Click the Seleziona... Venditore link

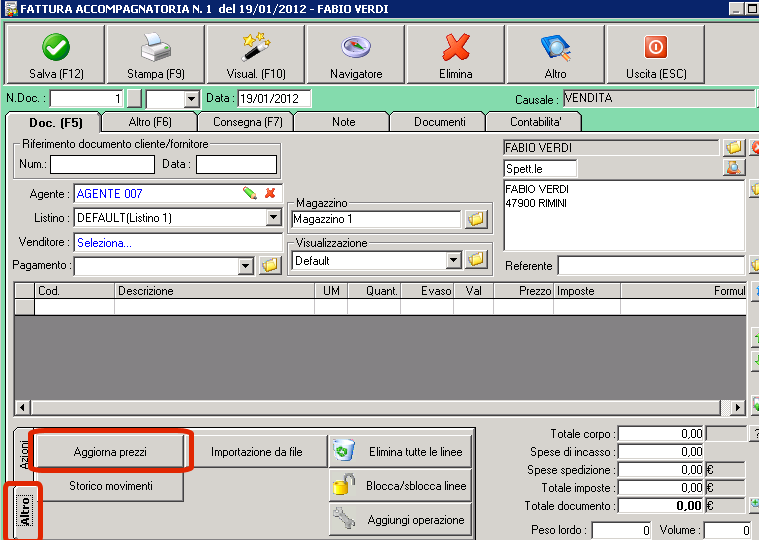pos(104,243)
